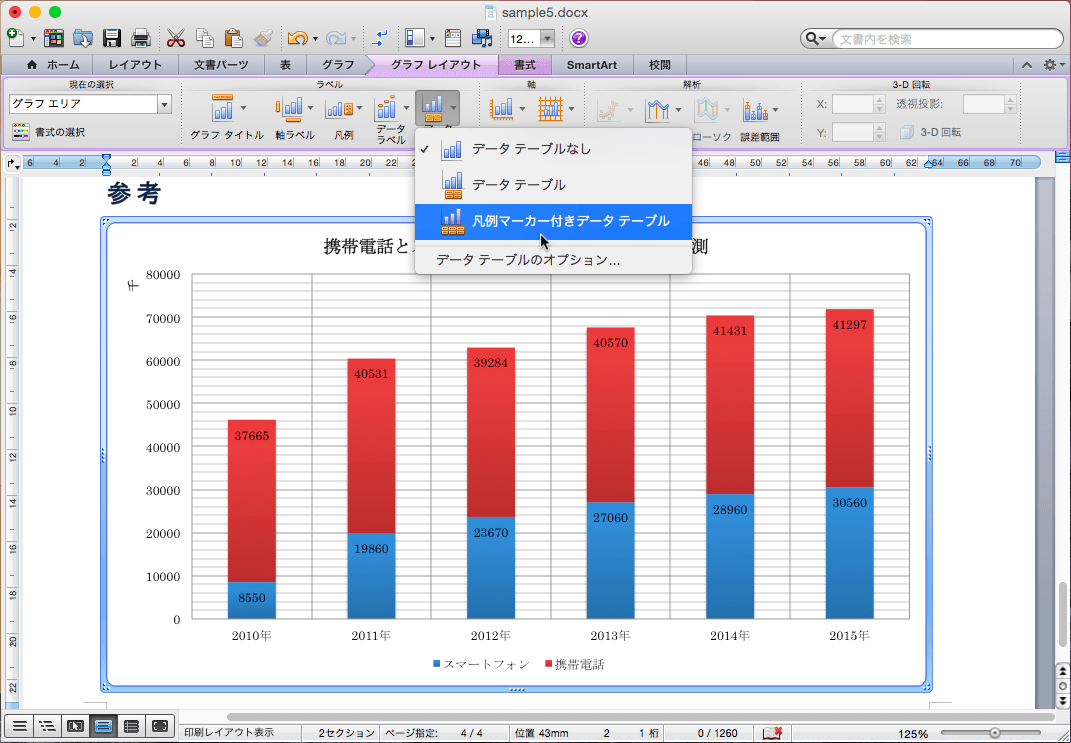1071x743 pixels.
Task: Open the search options magnifier dropdown
Action: (x=816, y=39)
